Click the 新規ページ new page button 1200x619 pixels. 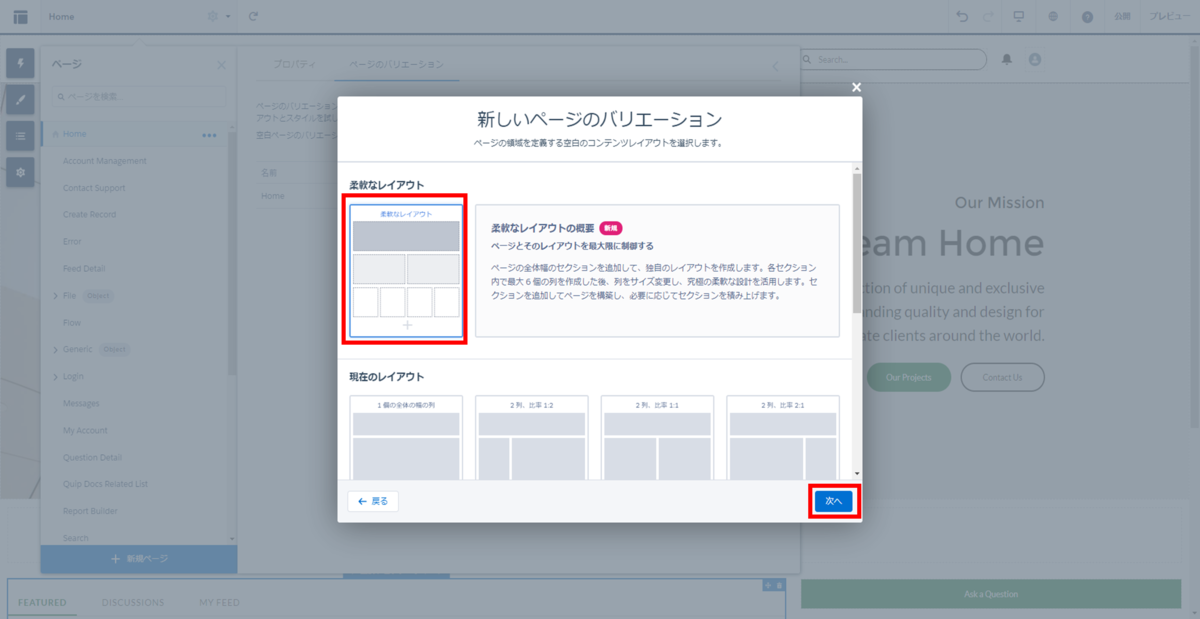[x=139, y=559]
